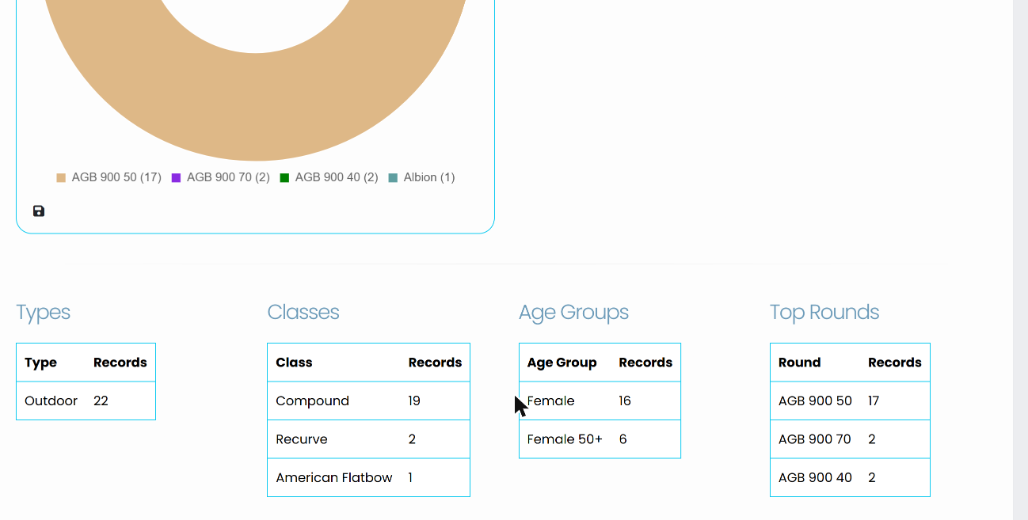Click the Round column header

(799, 363)
